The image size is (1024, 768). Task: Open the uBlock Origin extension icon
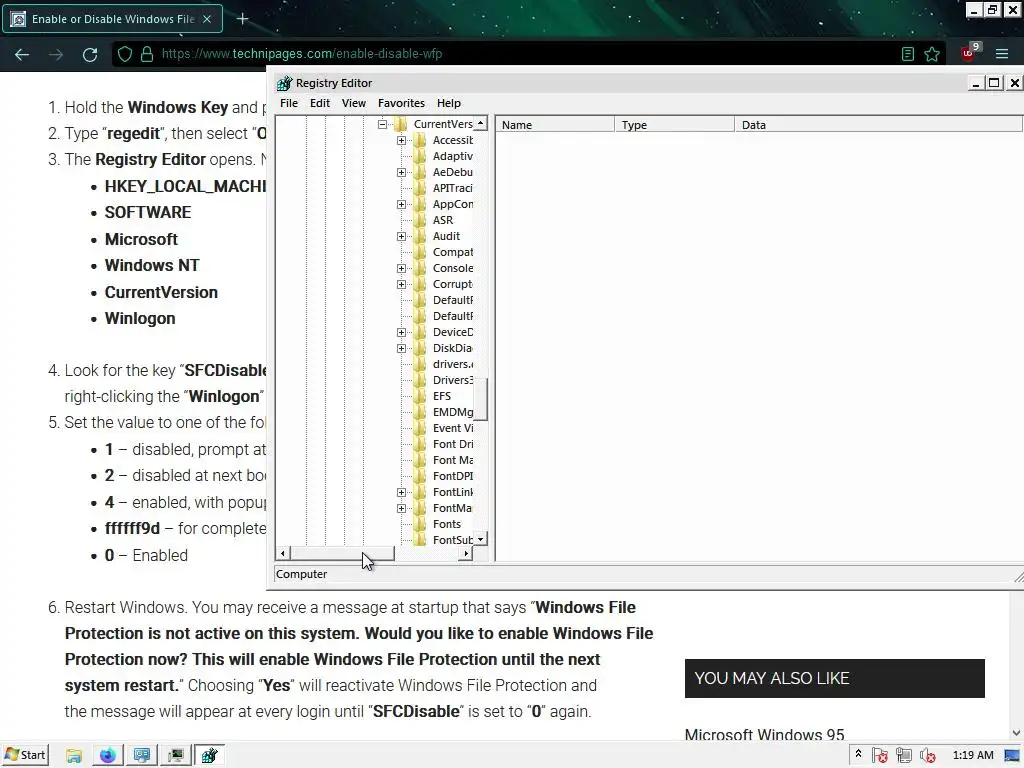coord(969,53)
